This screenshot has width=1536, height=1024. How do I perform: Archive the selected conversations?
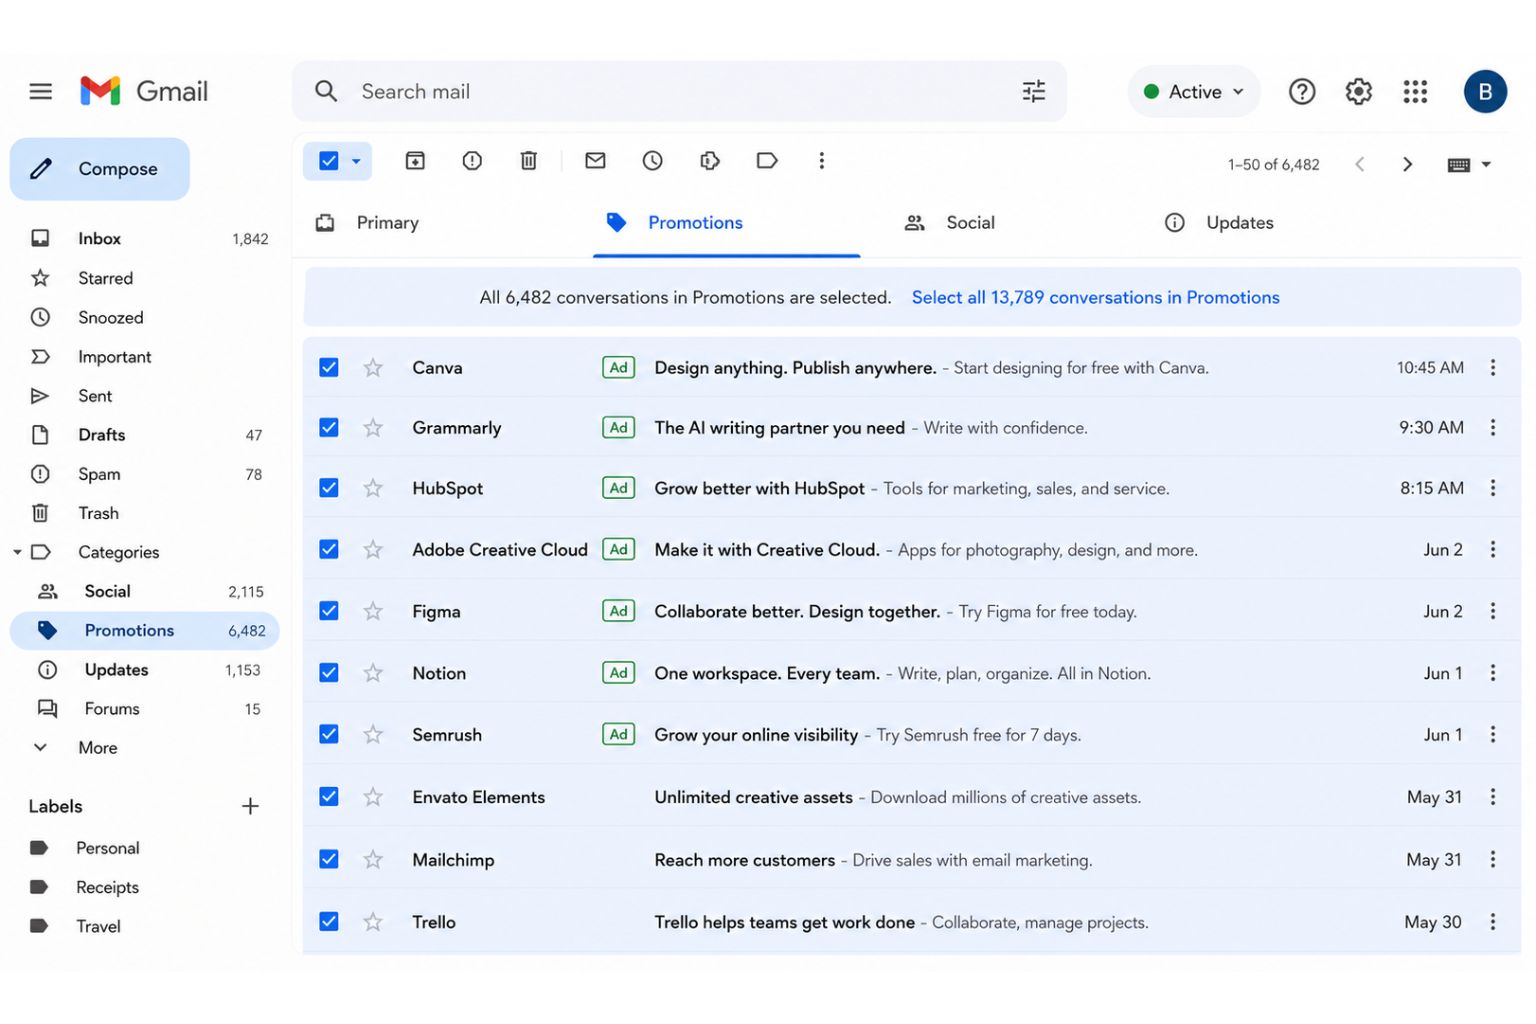click(415, 161)
